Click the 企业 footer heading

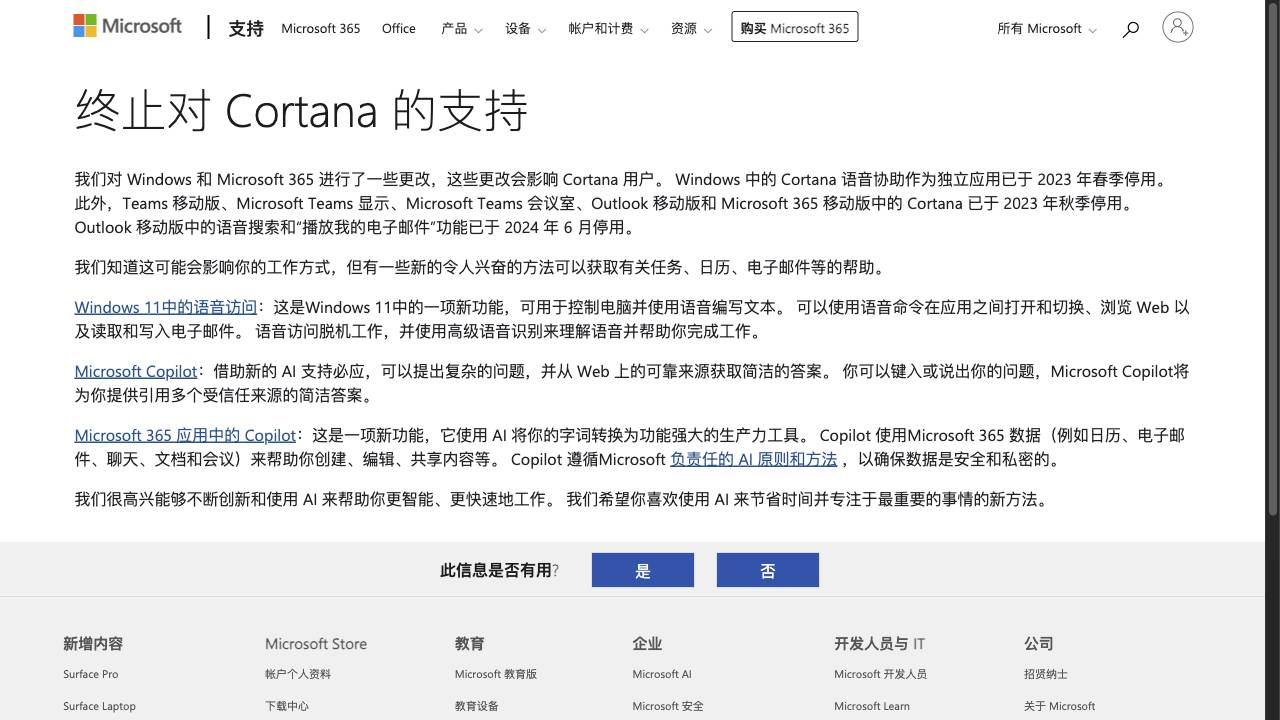click(x=647, y=644)
